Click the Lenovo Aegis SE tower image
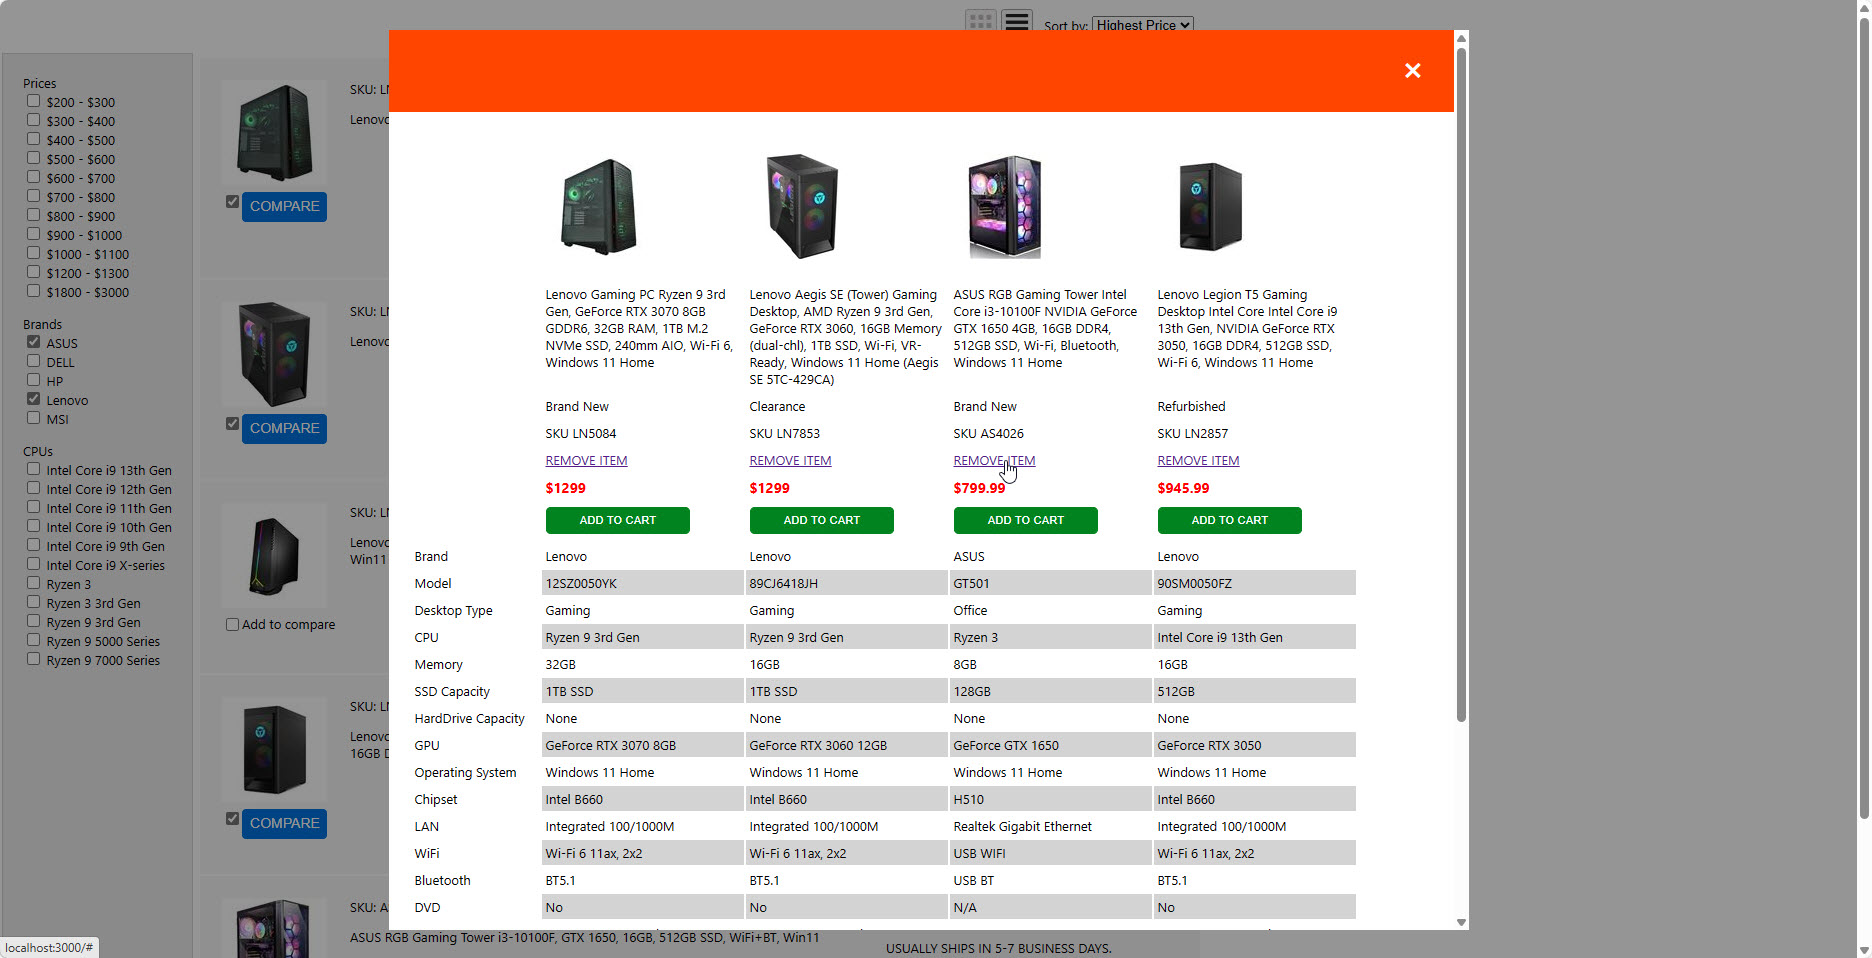The width and height of the screenshot is (1872, 958). [802, 207]
